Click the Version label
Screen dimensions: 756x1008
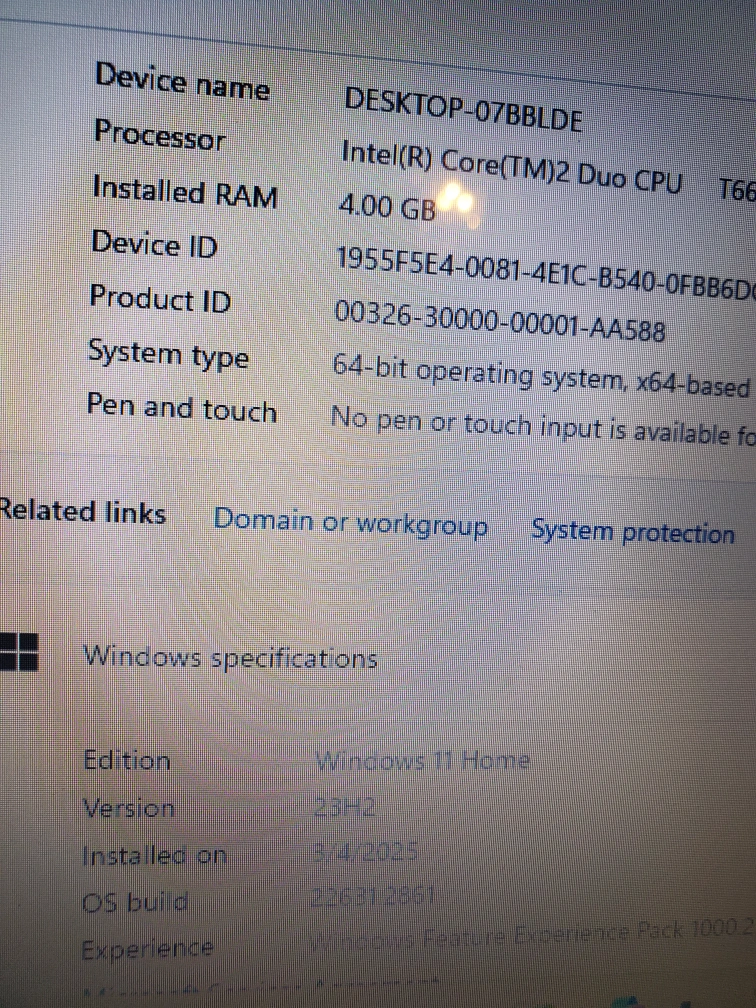tap(129, 808)
